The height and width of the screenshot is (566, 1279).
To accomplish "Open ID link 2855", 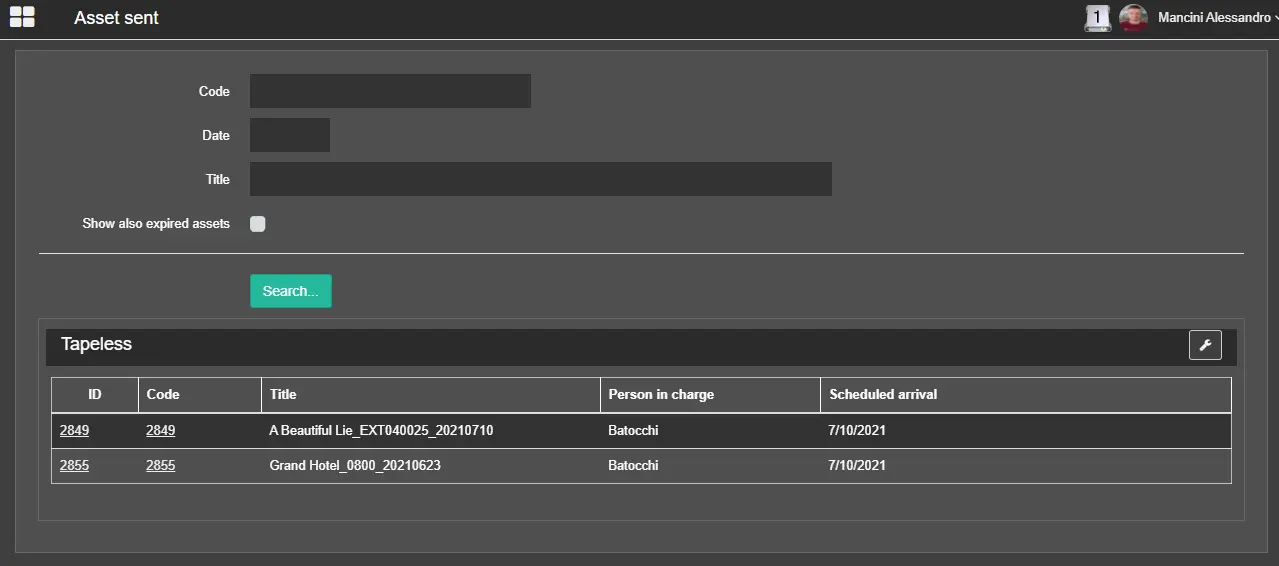I will pos(74,466).
